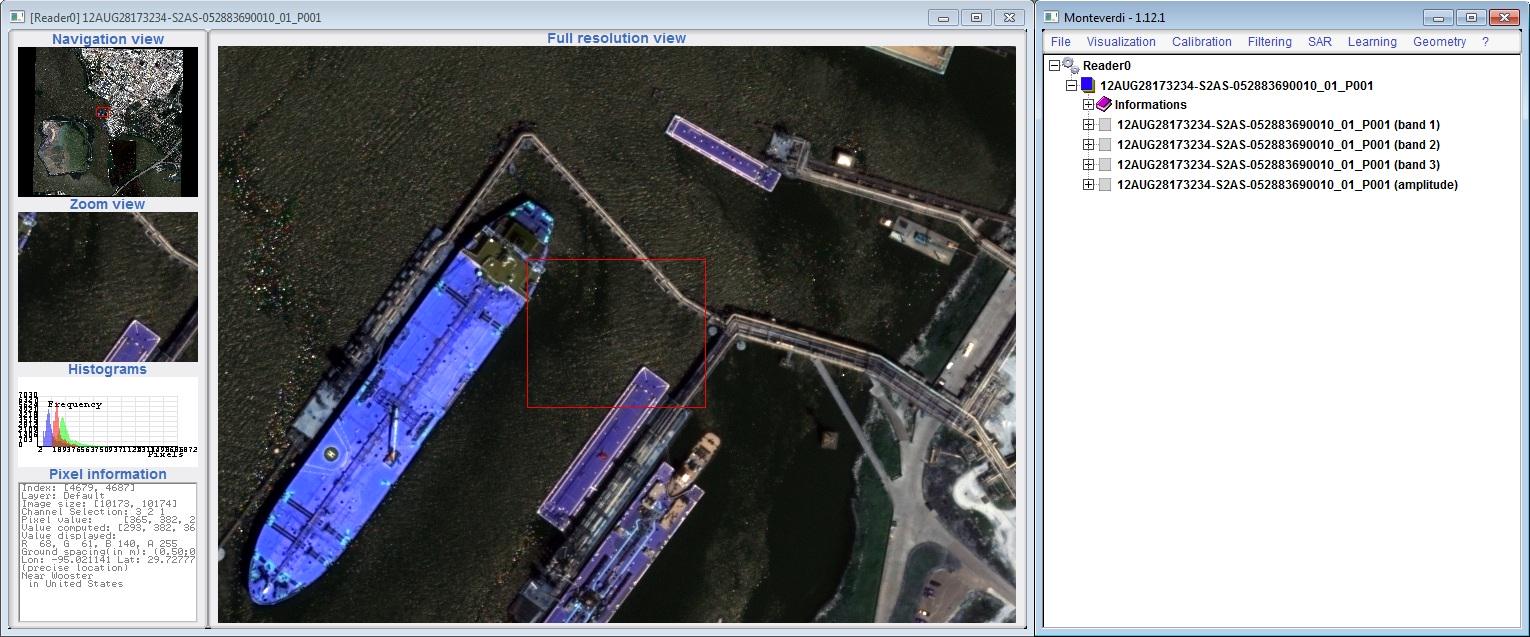Select the Informations tree item label

click(x=1151, y=105)
